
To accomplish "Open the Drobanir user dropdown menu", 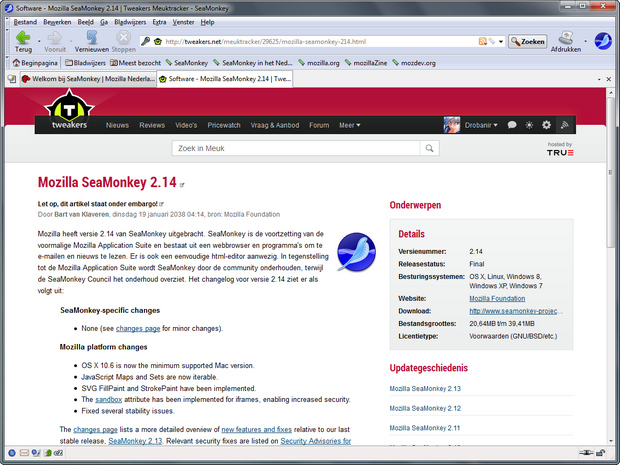I will tap(481, 125).
